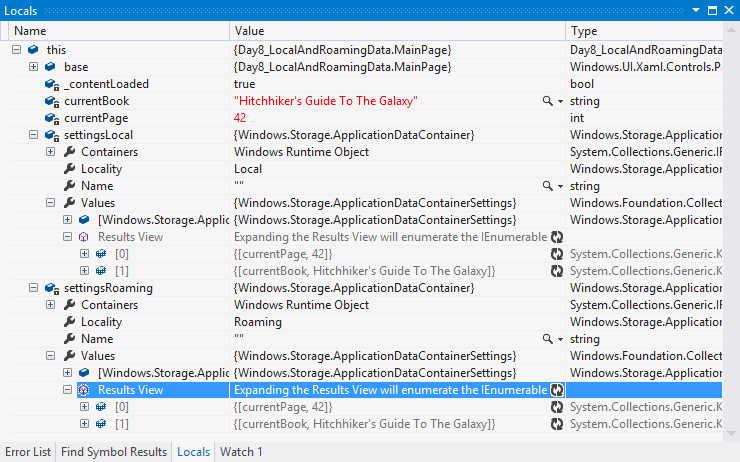Collapse the settingsLocal node
The width and height of the screenshot is (740, 462).
34,135
